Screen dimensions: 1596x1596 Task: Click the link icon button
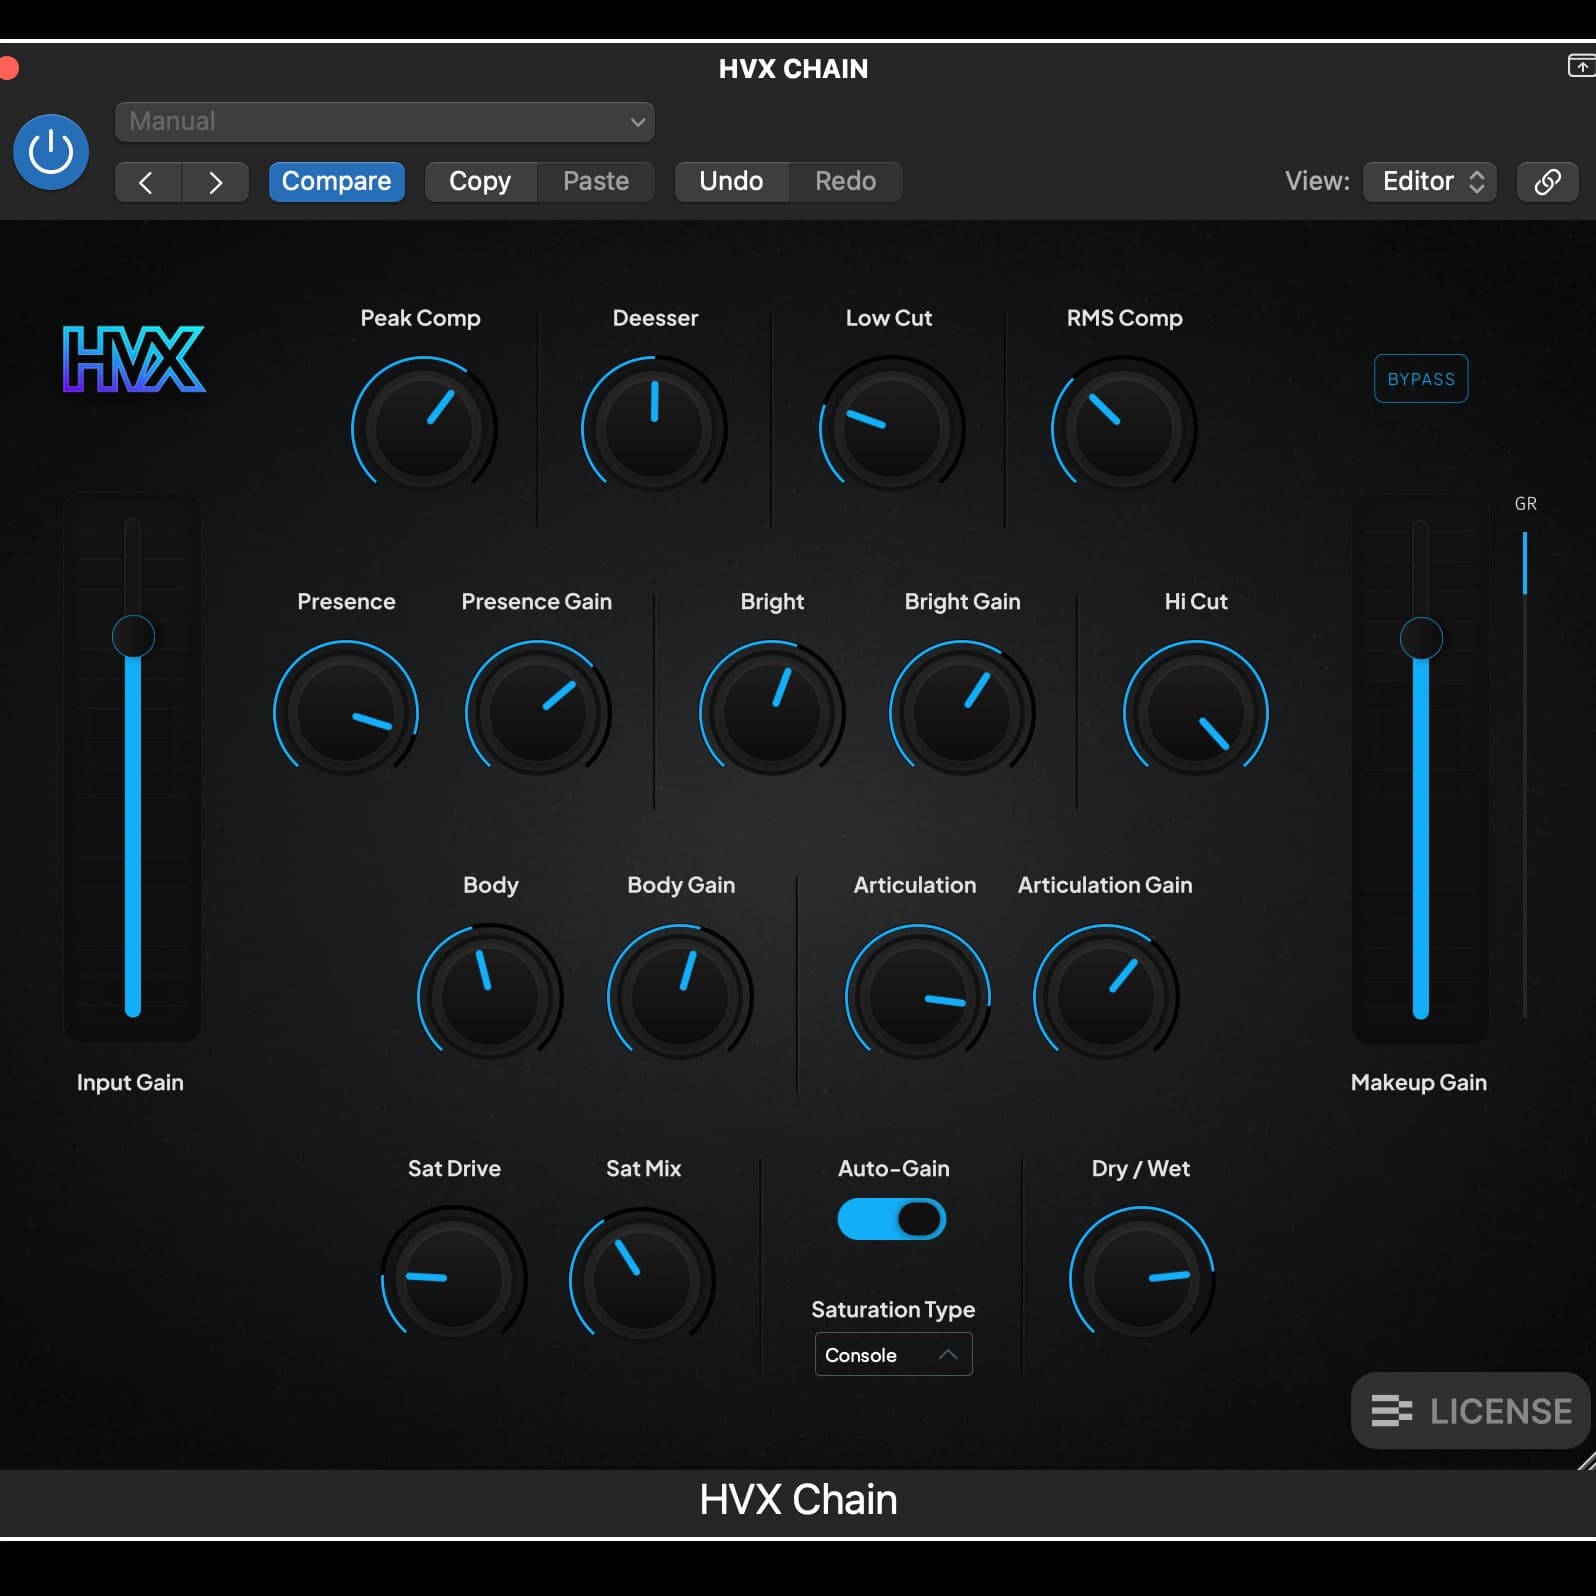point(1547,182)
